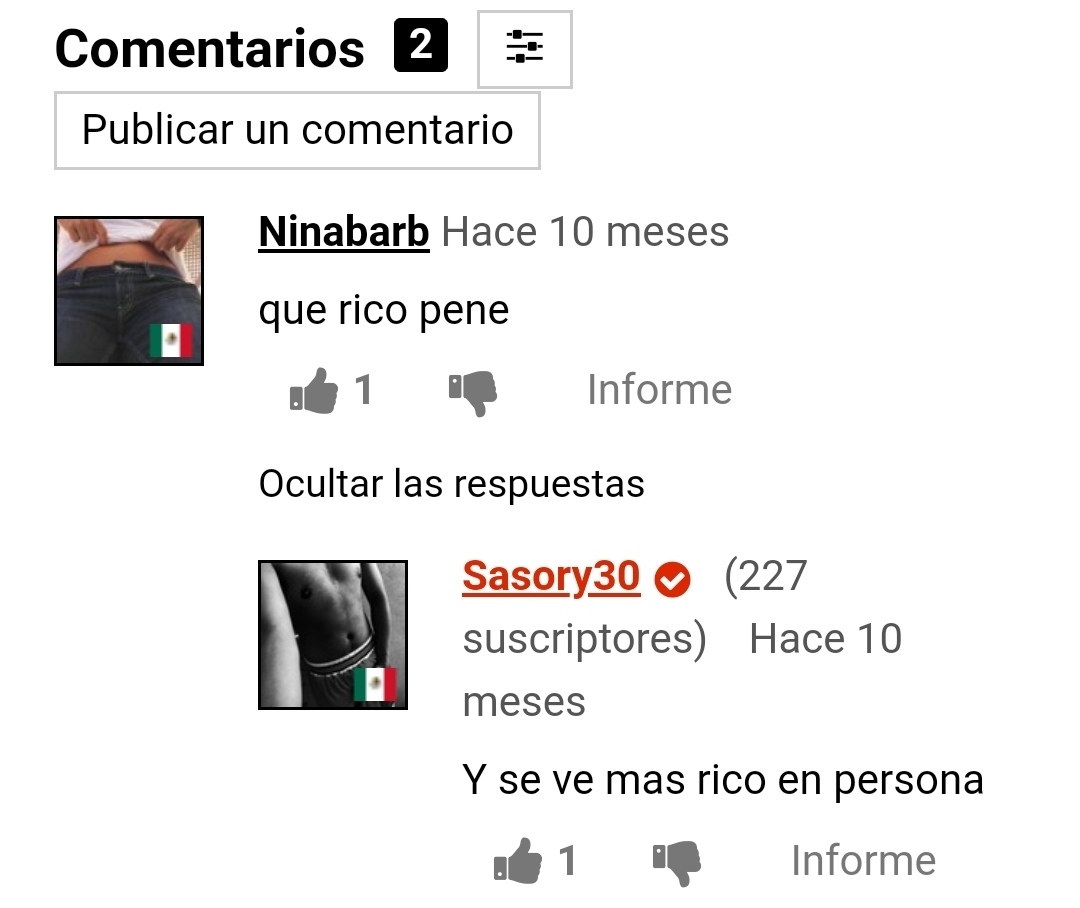Image resolution: width=1080 pixels, height=908 pixels.
Task: Report Sasory30's reply with Informe
Action: [x=863, y=860]
